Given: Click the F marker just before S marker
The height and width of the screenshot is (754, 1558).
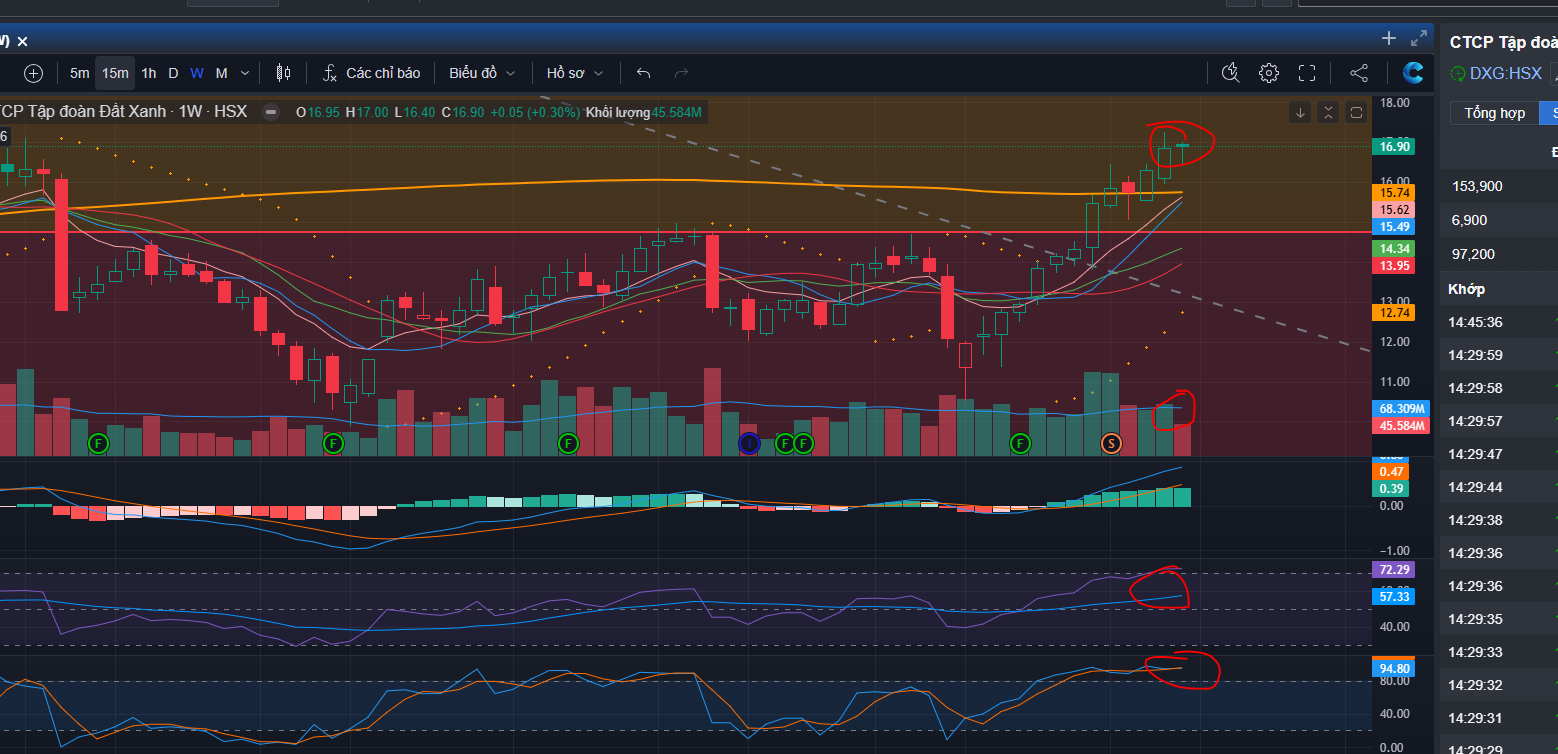Looking at the screenshot, I should click(1020, 443).
